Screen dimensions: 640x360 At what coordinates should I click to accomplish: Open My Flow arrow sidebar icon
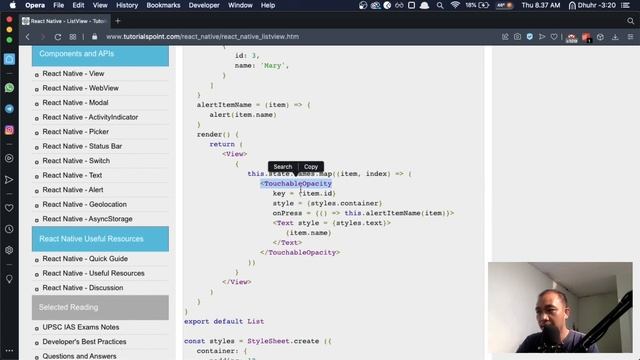click(9, 180)
